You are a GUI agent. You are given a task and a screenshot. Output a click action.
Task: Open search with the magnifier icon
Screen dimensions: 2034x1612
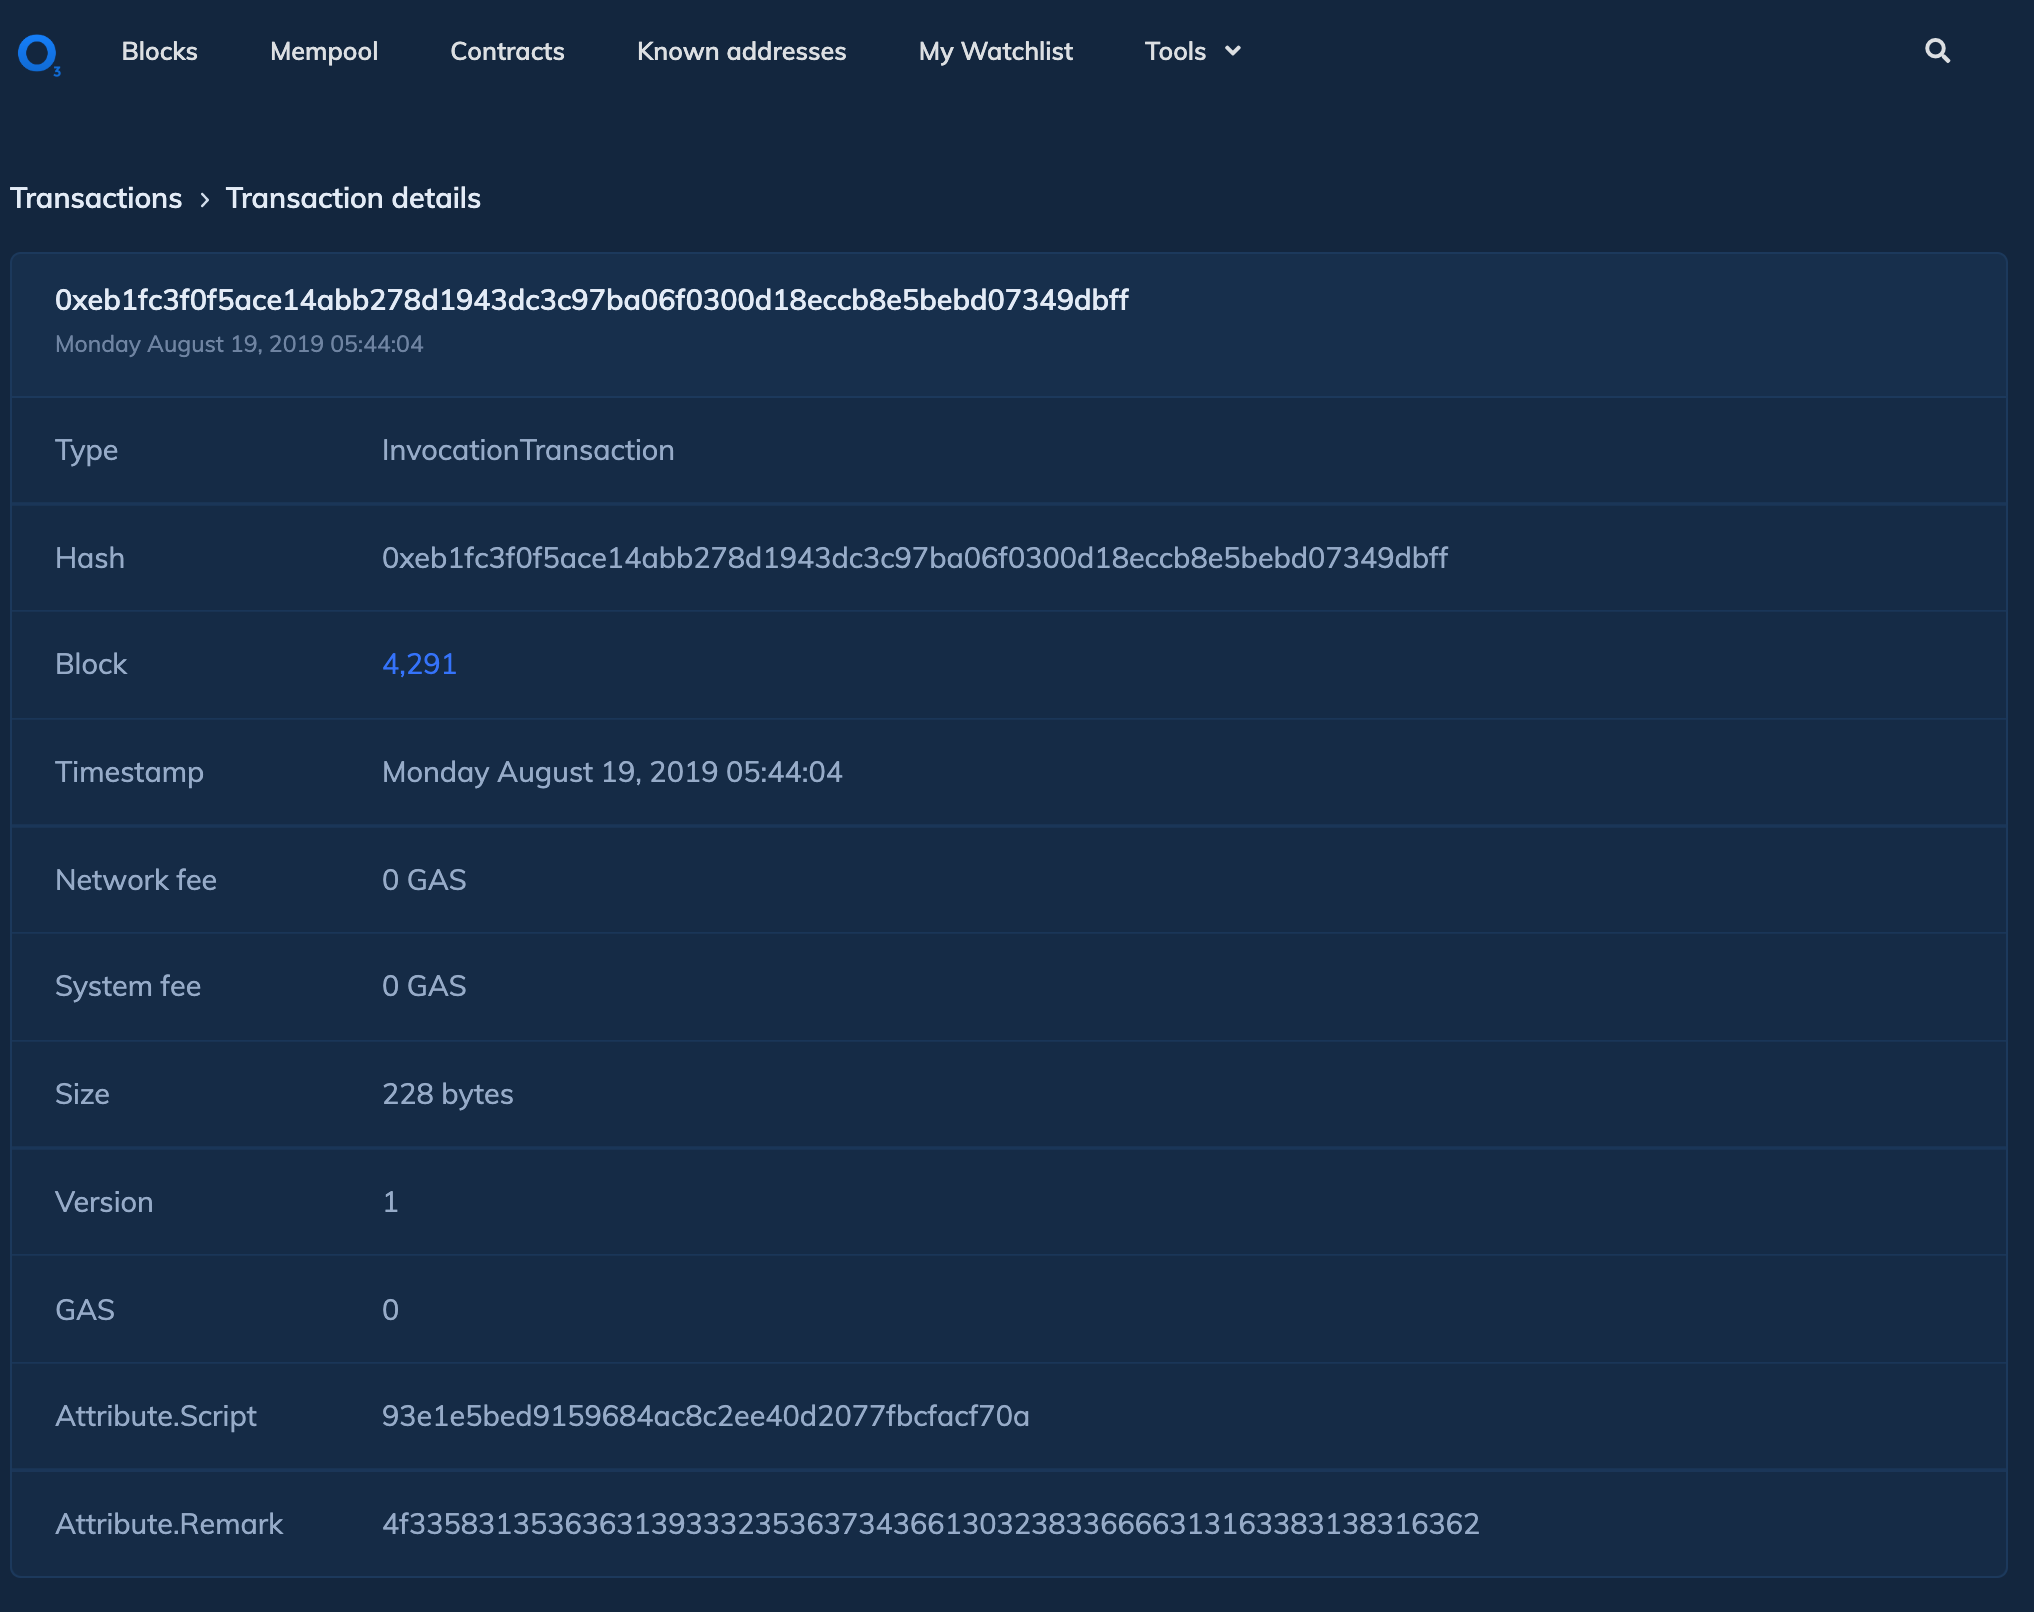point(1937,51)
